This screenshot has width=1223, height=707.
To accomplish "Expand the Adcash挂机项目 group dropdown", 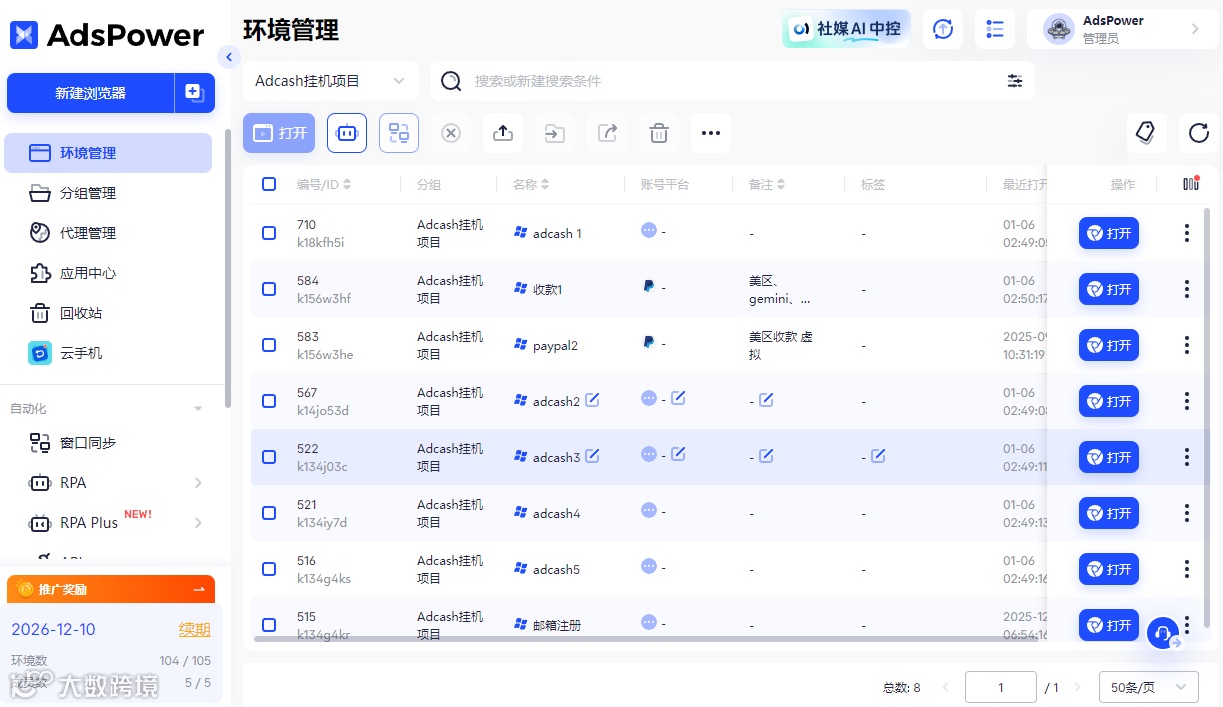I will (331, 81).
